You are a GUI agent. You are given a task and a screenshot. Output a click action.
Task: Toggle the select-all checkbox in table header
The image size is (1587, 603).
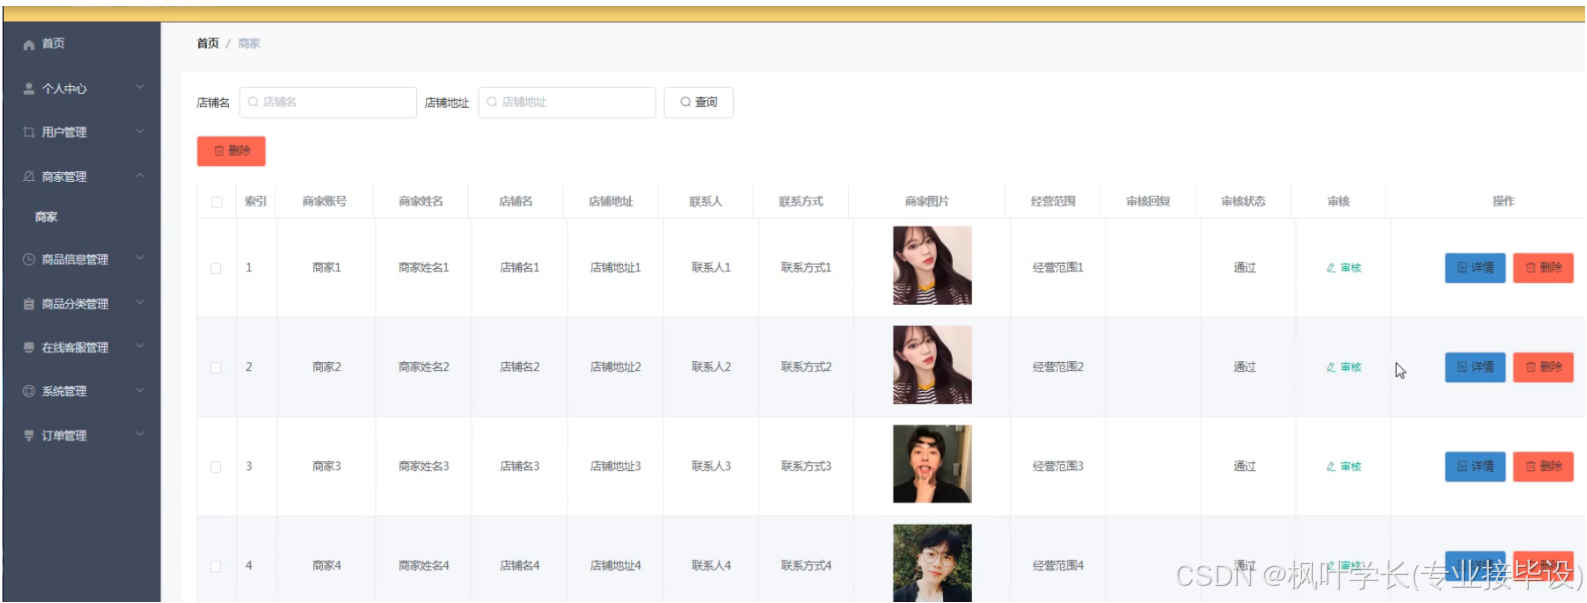[217, 202]
